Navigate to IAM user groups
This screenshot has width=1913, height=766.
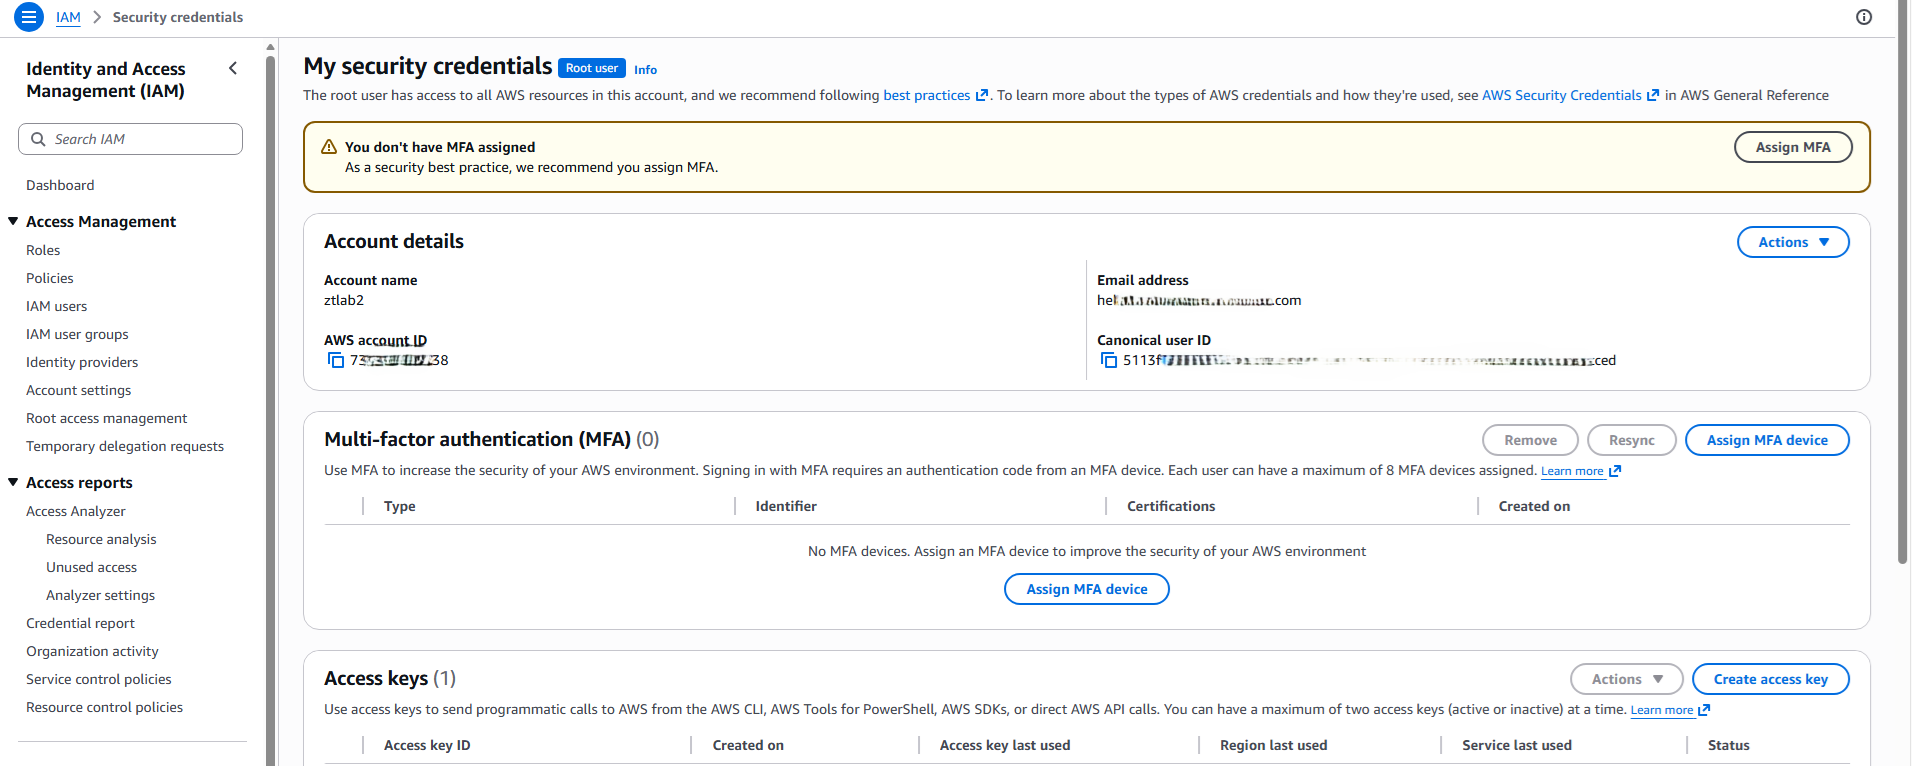77,334
